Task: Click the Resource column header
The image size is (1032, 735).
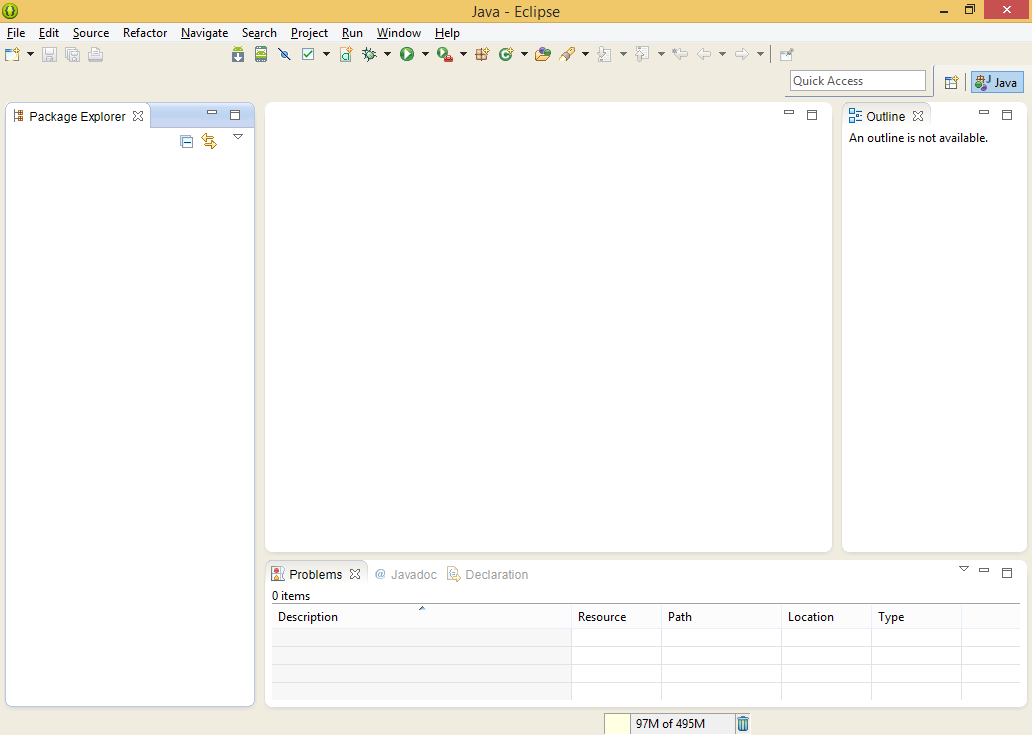Action: point(602,617)
